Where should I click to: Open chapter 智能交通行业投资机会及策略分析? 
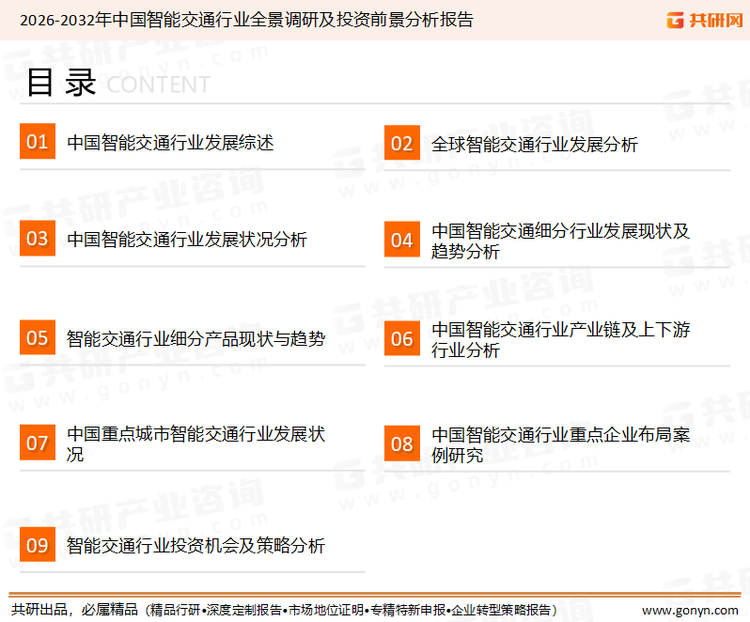pos(196,545)
